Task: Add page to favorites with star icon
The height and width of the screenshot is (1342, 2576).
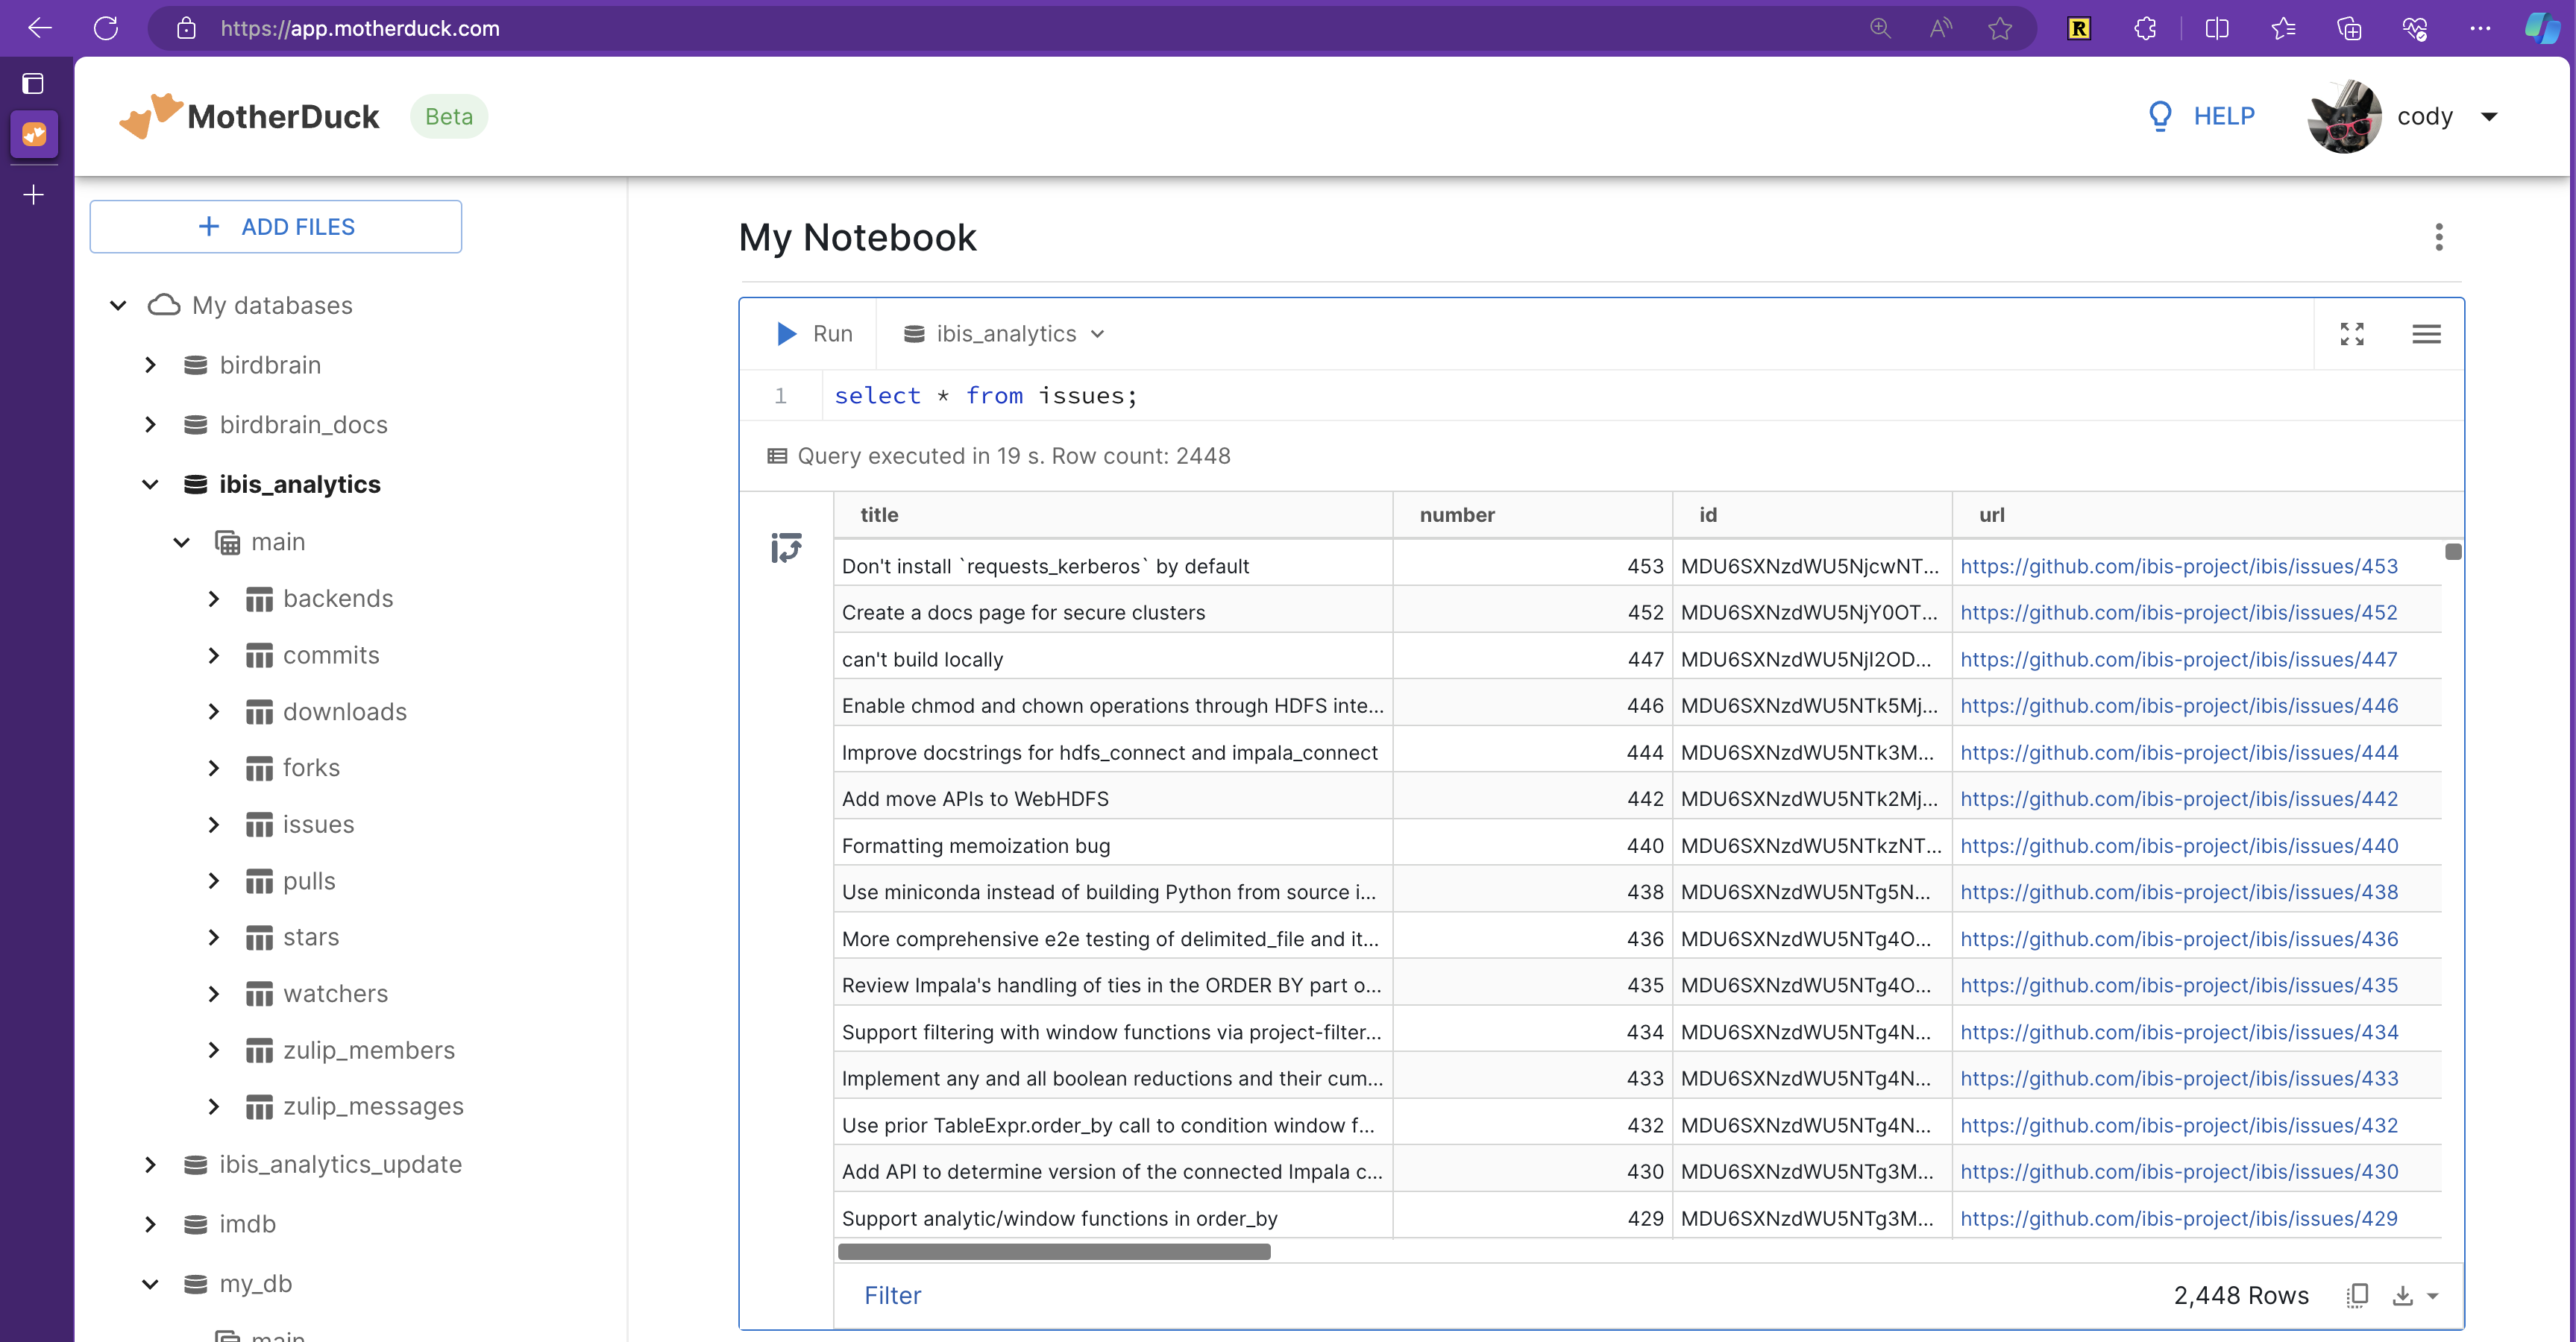Action: click(2000, 28)
